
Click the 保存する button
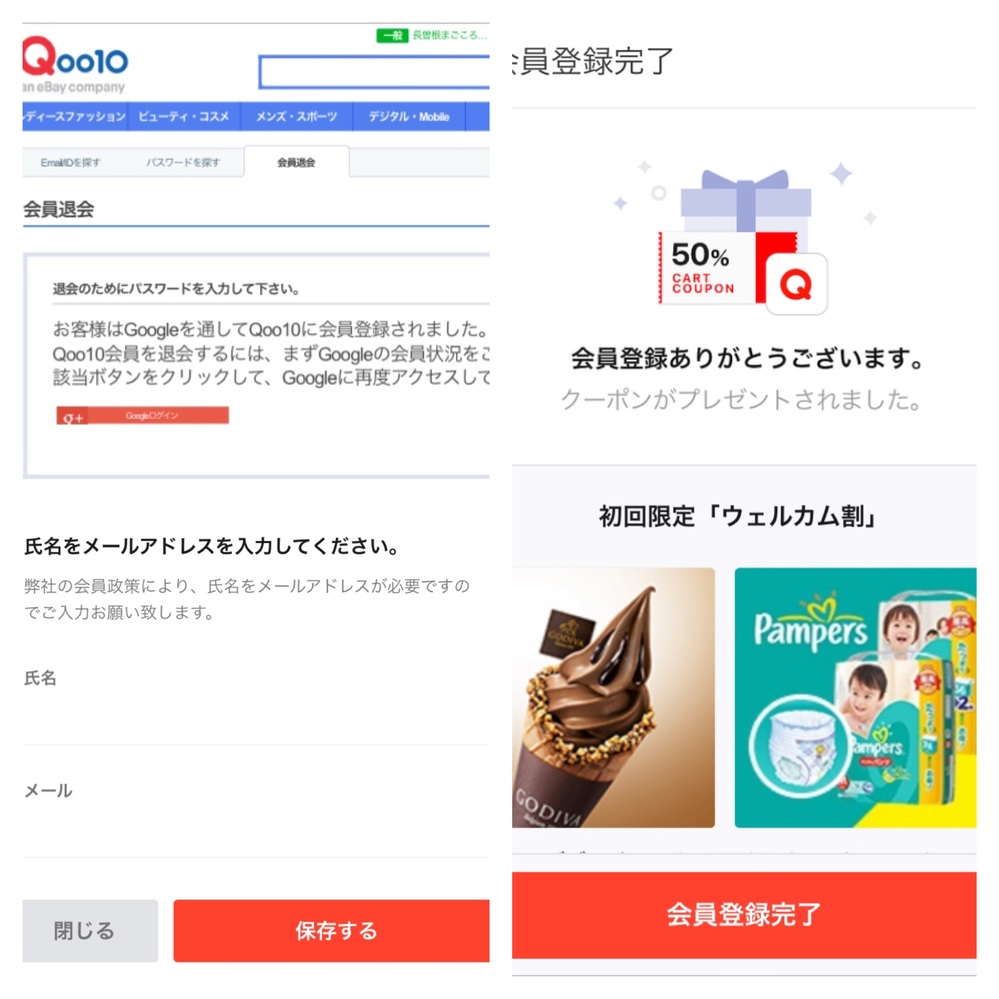click(x=331, y=931)
